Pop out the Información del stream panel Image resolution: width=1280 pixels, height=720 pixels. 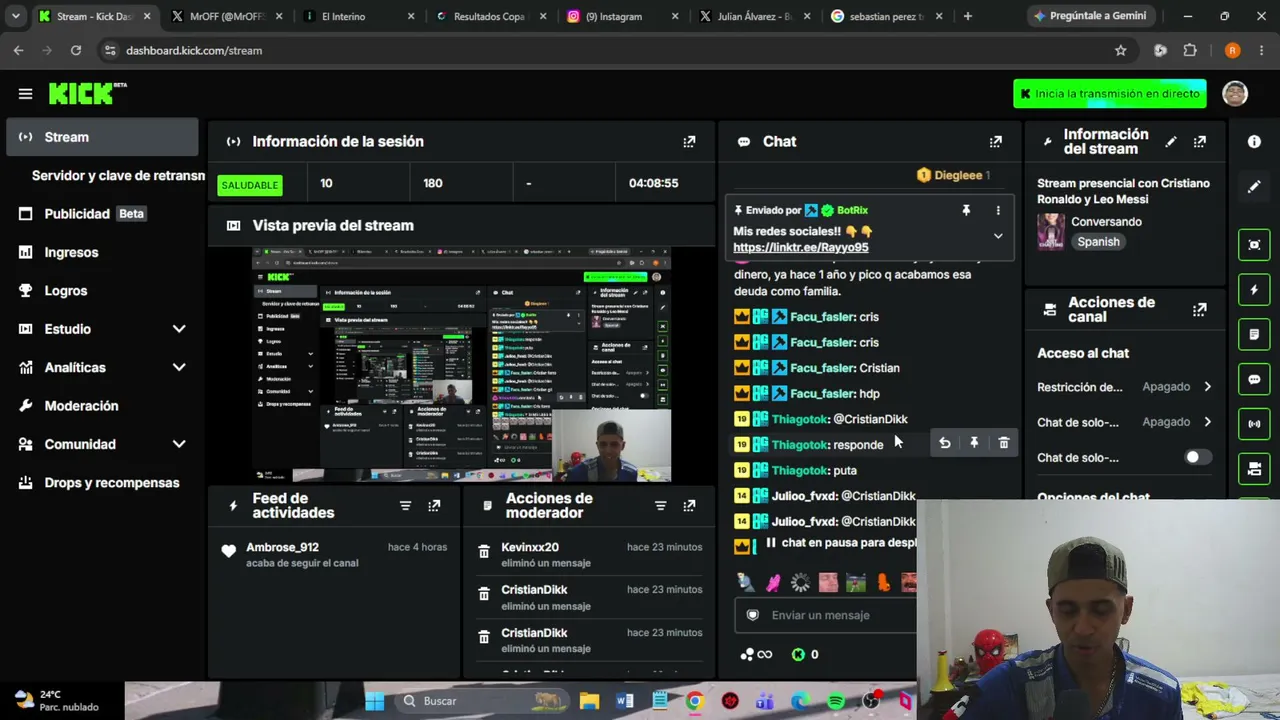(x=1199, y=142)
